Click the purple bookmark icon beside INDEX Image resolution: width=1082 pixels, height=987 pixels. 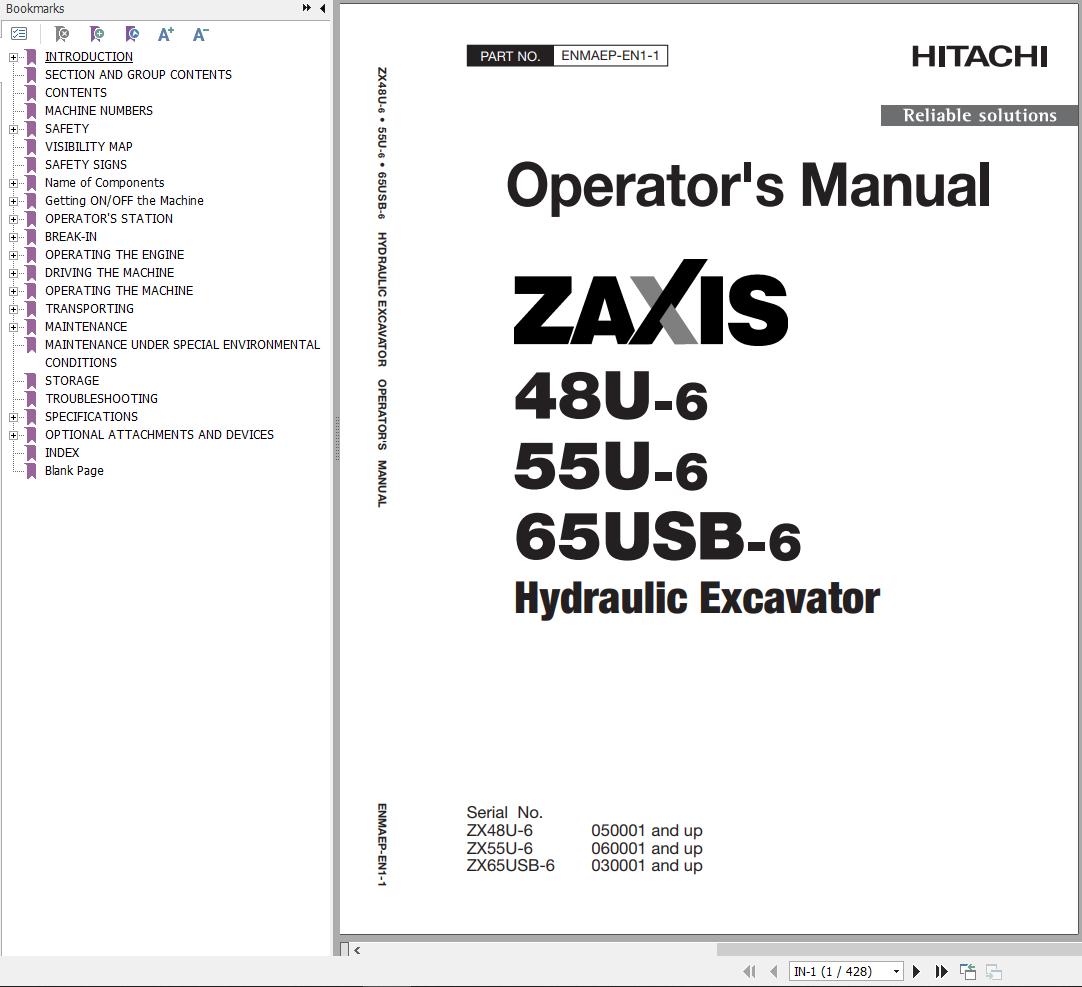[x=31, y=452]
